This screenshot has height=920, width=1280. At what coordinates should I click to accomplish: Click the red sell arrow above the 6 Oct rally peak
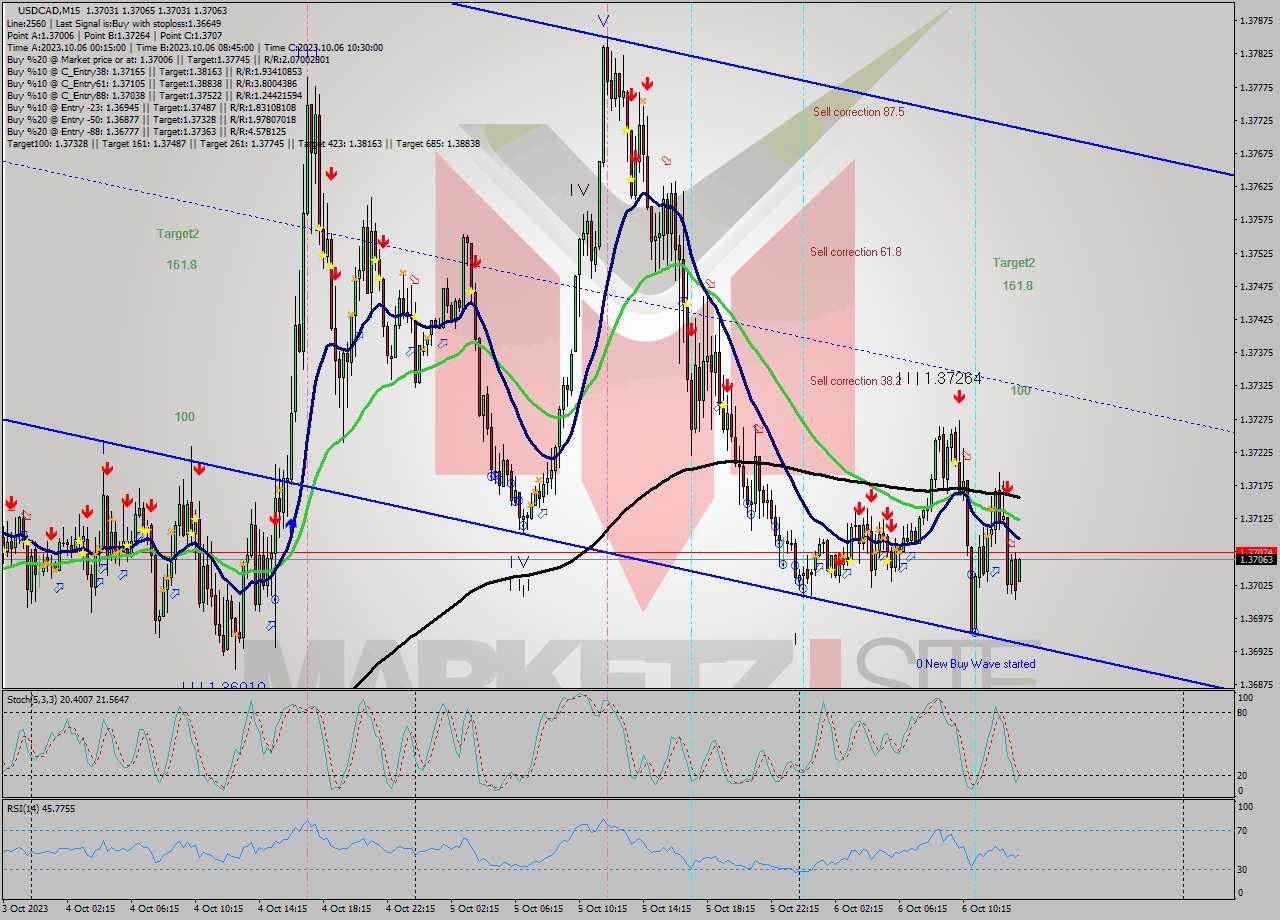coord(1007,487)
